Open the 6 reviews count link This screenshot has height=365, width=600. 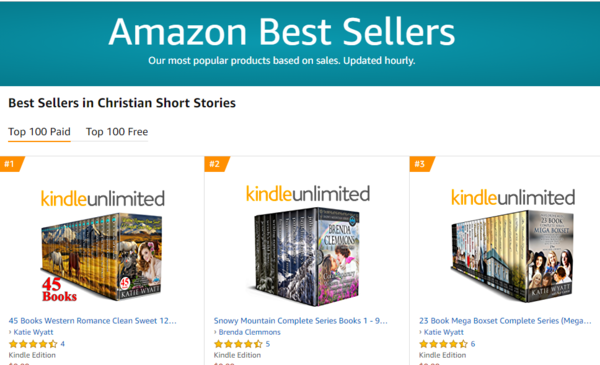pos(473,344)
